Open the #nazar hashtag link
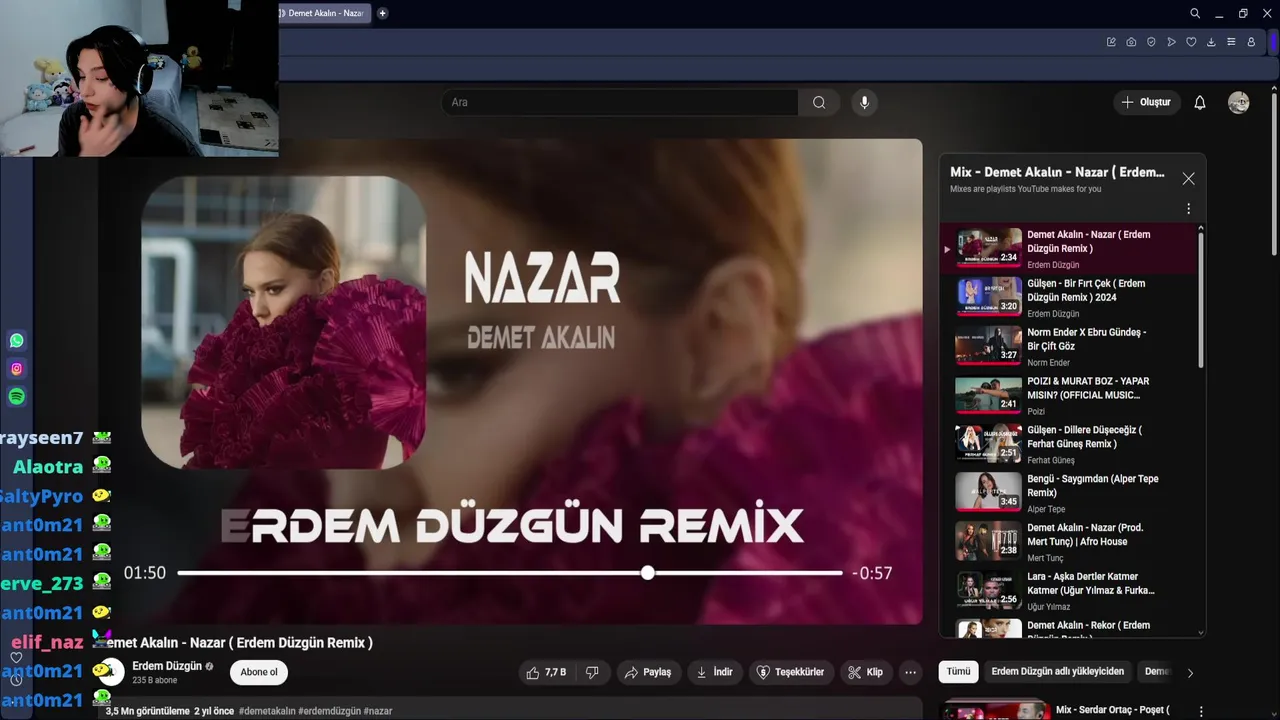 378,711
